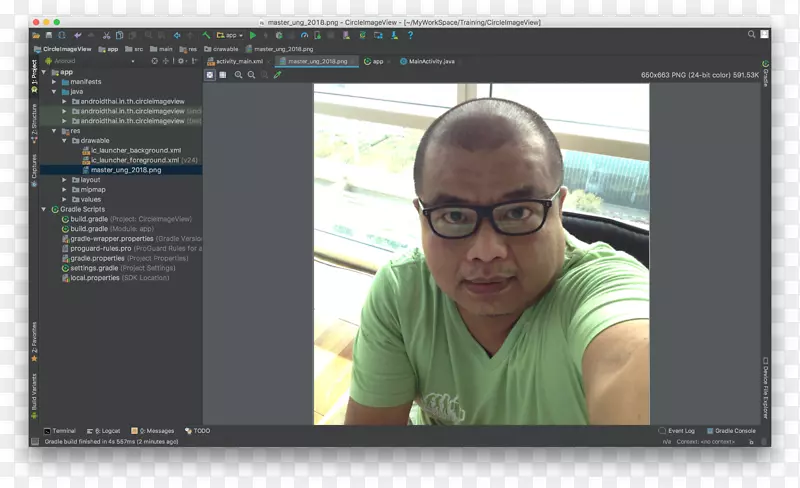This screenshot has height=488, width=800.
Task: Open the Terminal tool tab
Action: point(60,431)
